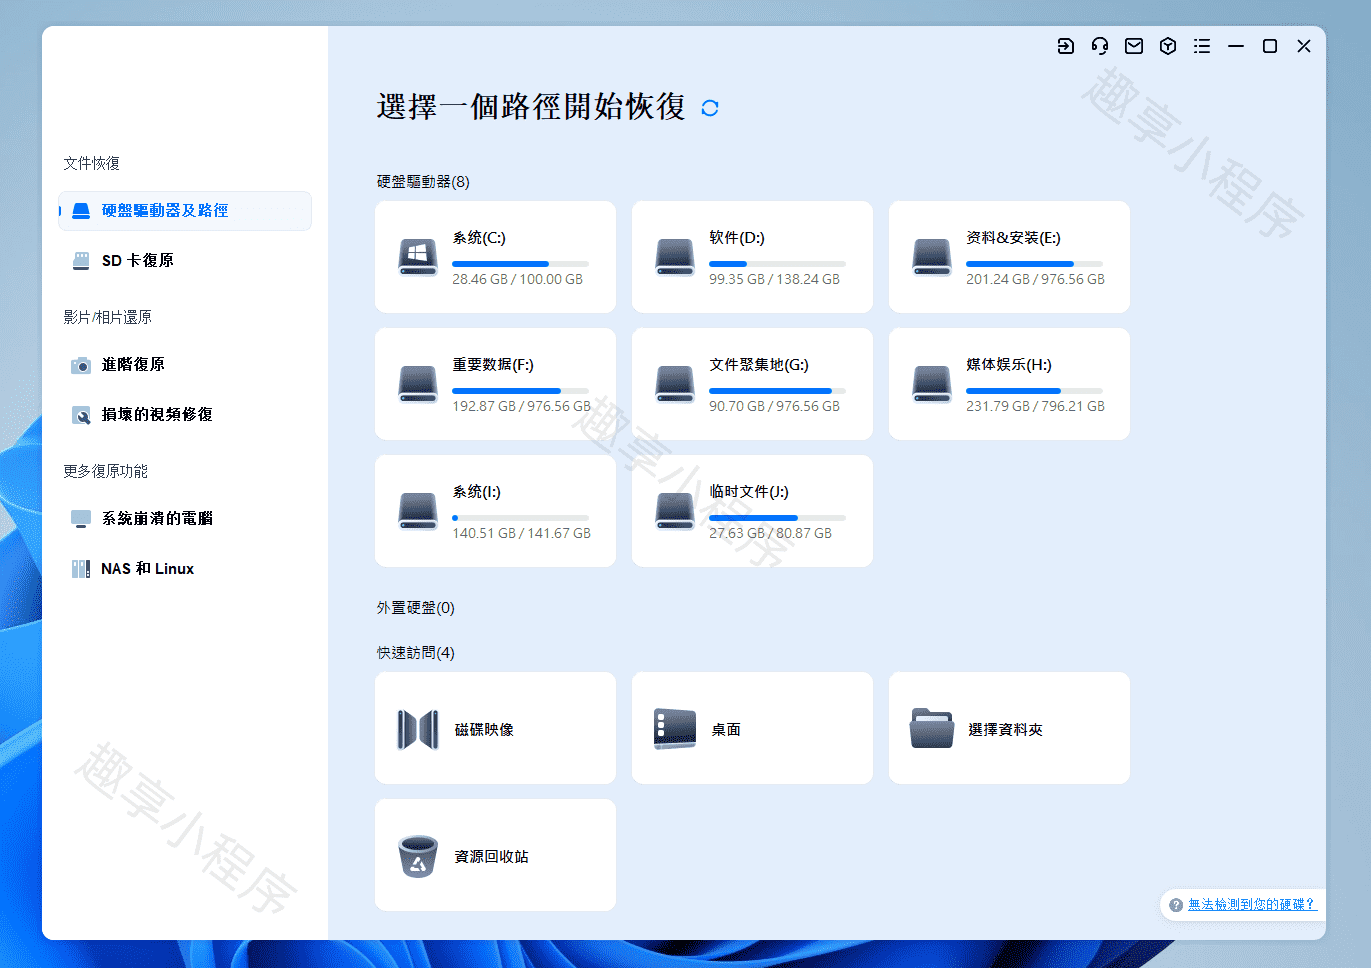Click the question mark help icon
Screen dimensions: 1371x968
[x=1176, y=905]
